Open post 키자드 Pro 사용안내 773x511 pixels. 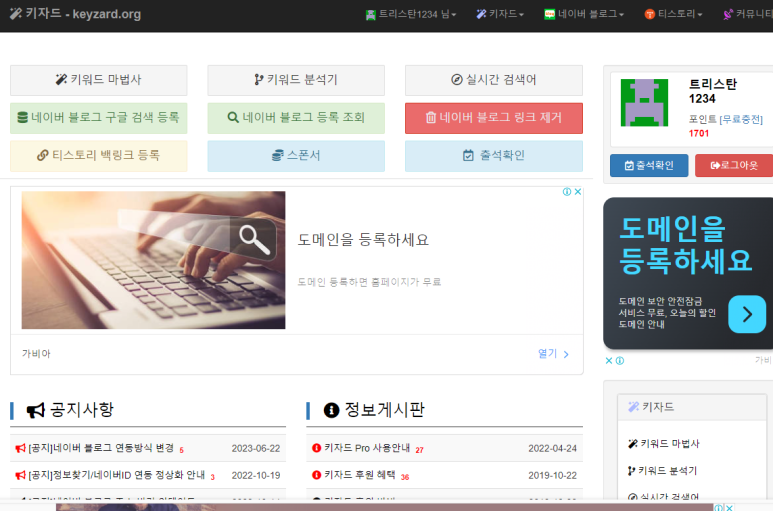click(367, 448)
